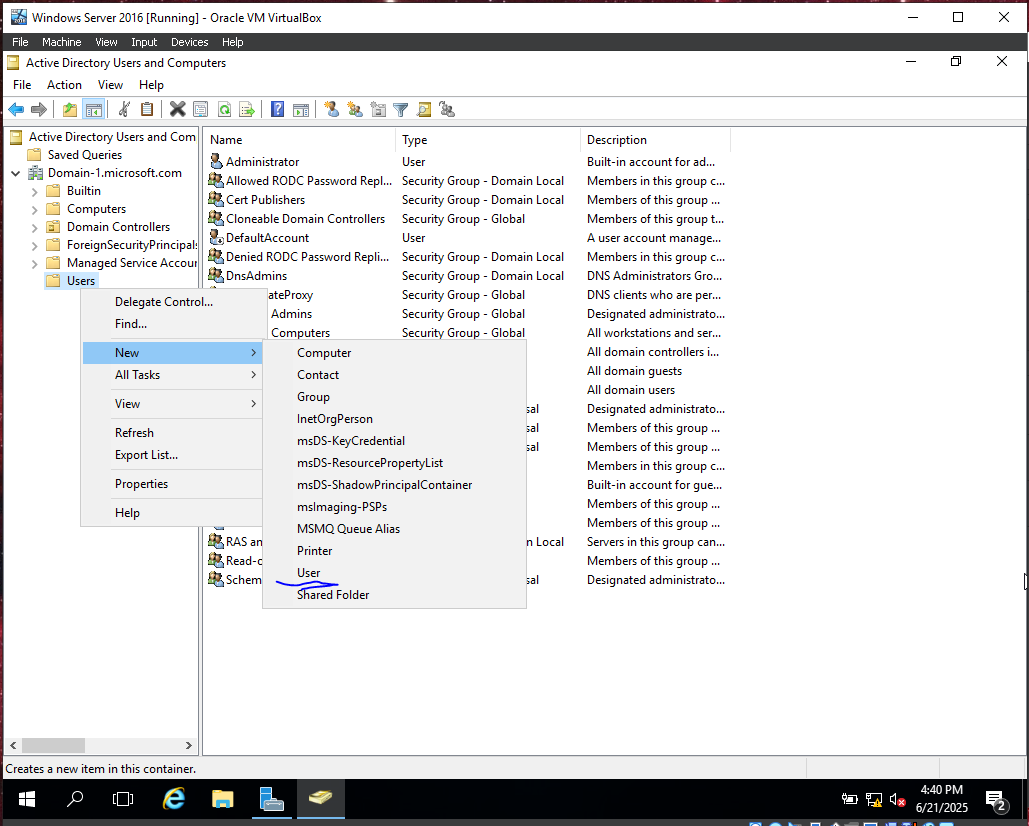Screen dimensions: 1029x826
Task: Click Add to group toolbar icon
Action: pyautogui.click(x=447, y=109)
